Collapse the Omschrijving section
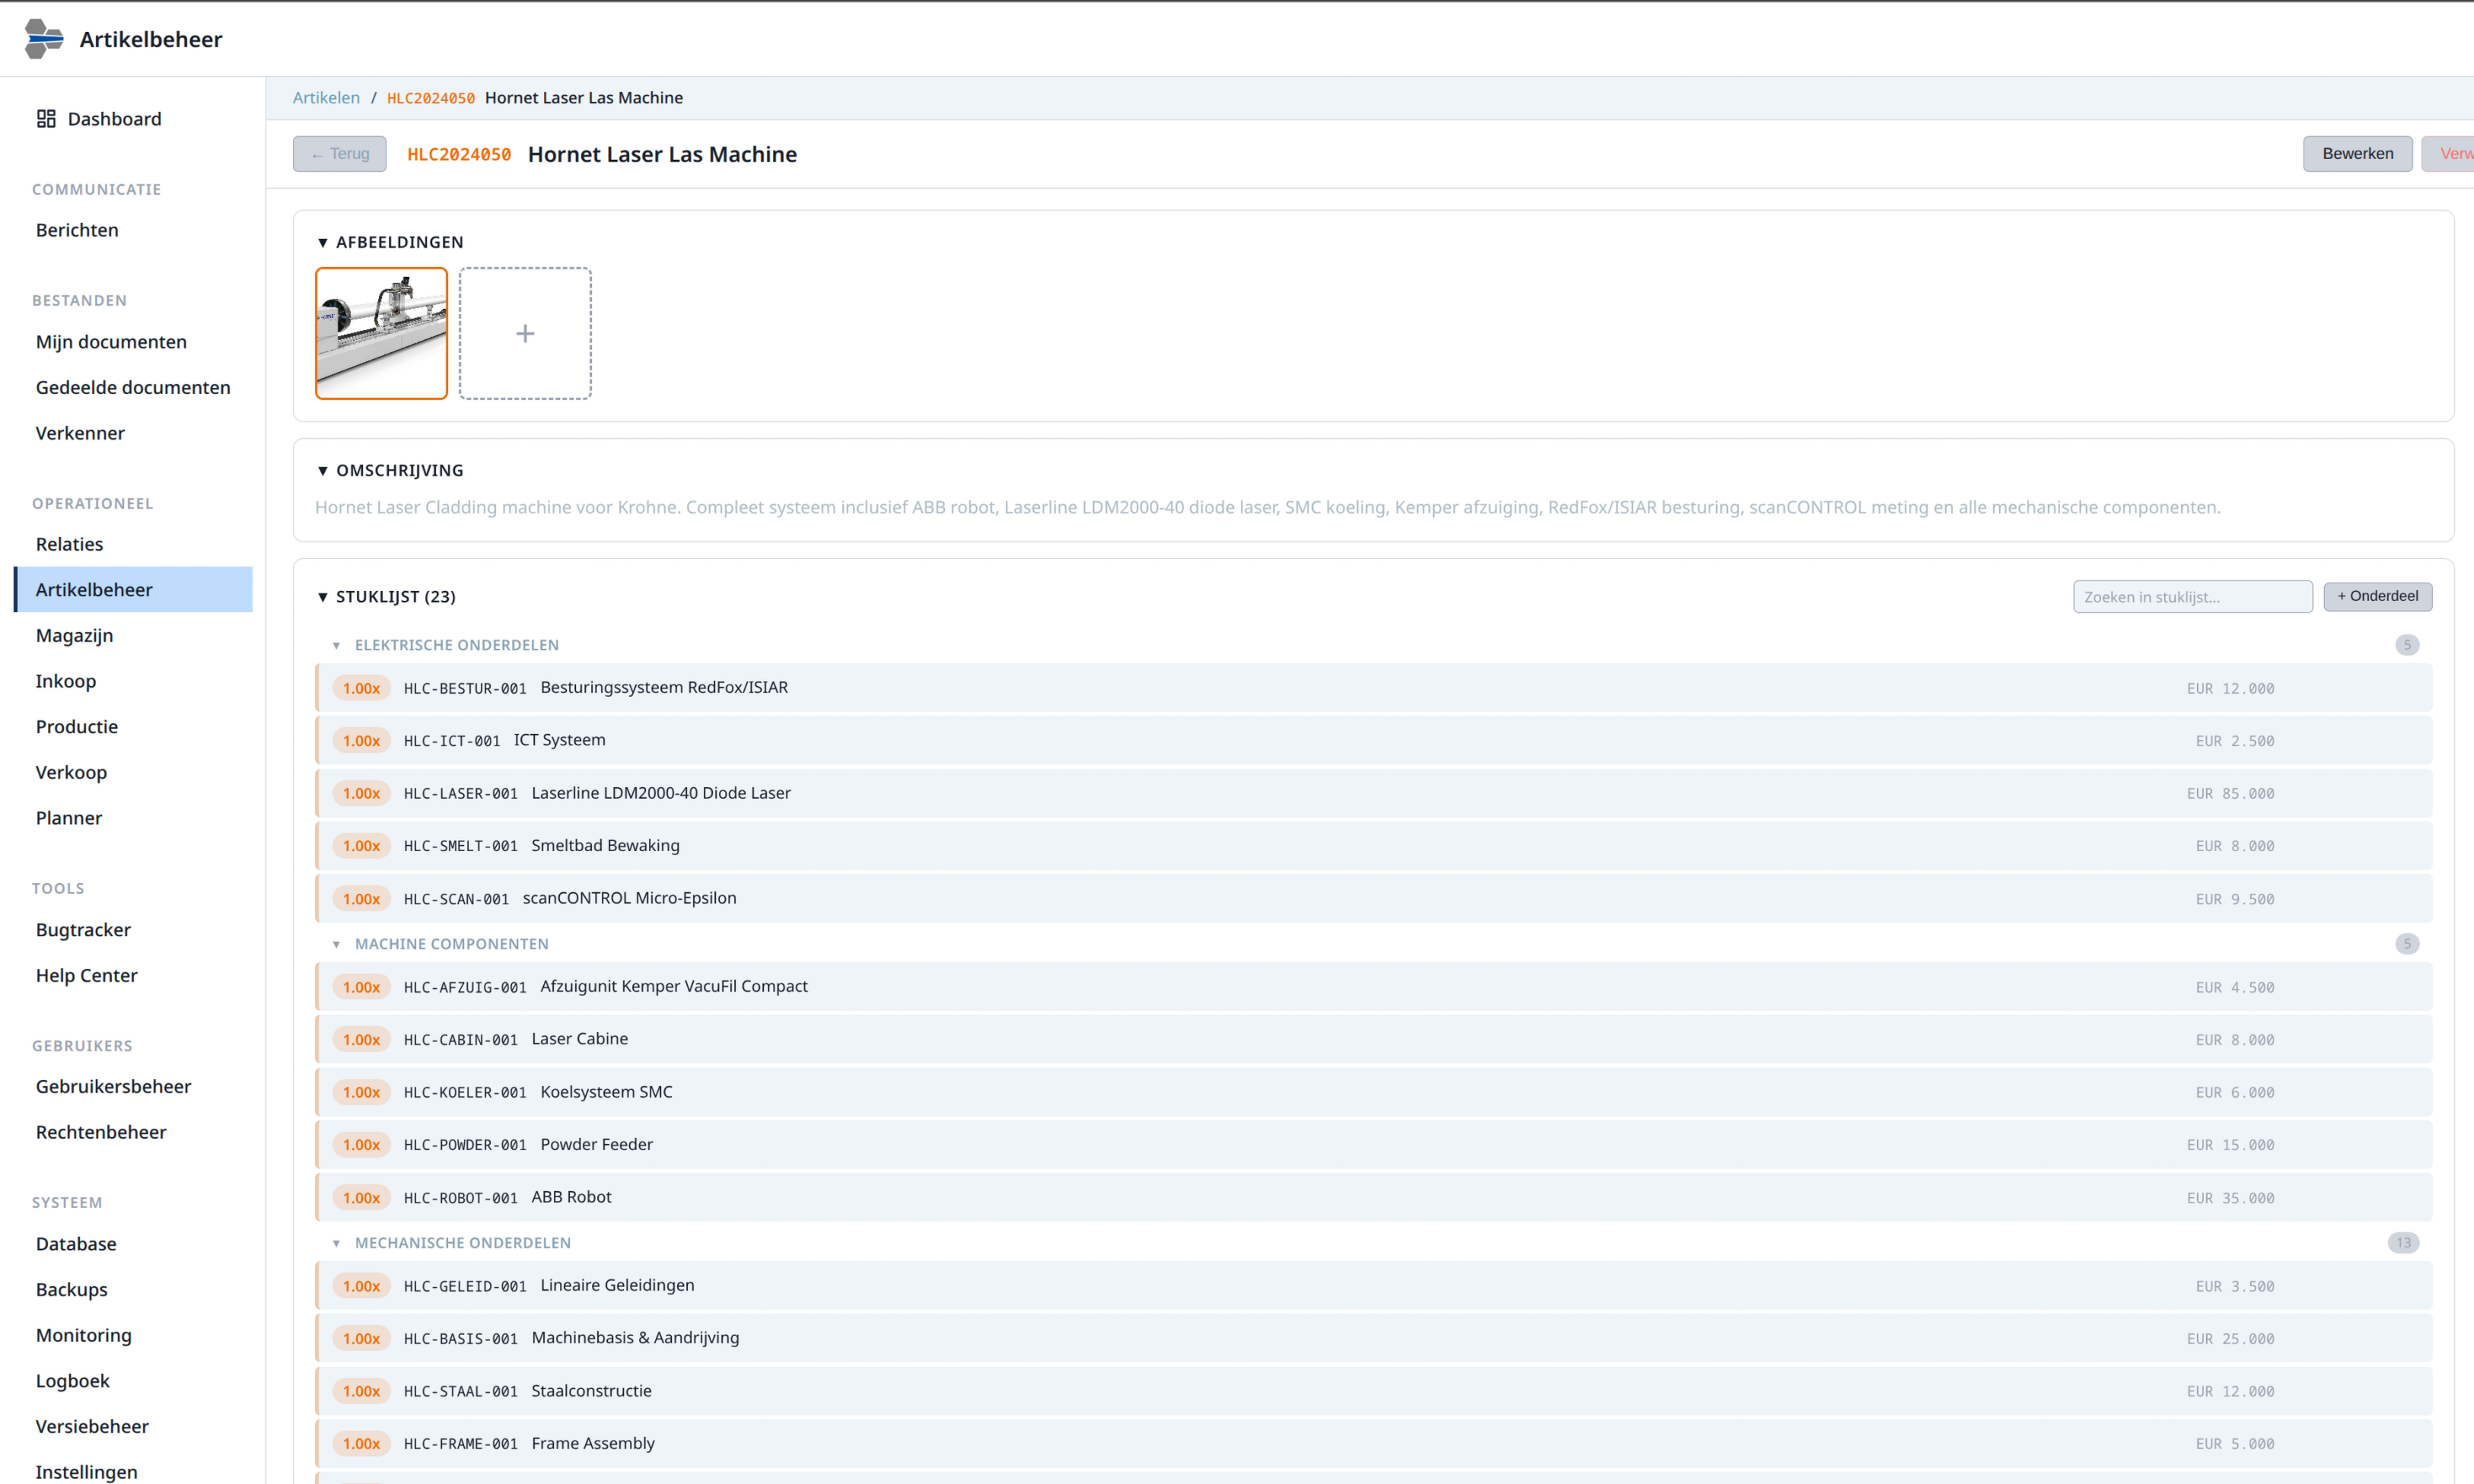This screenshot has width=2474, height=1484. point(323,471)
